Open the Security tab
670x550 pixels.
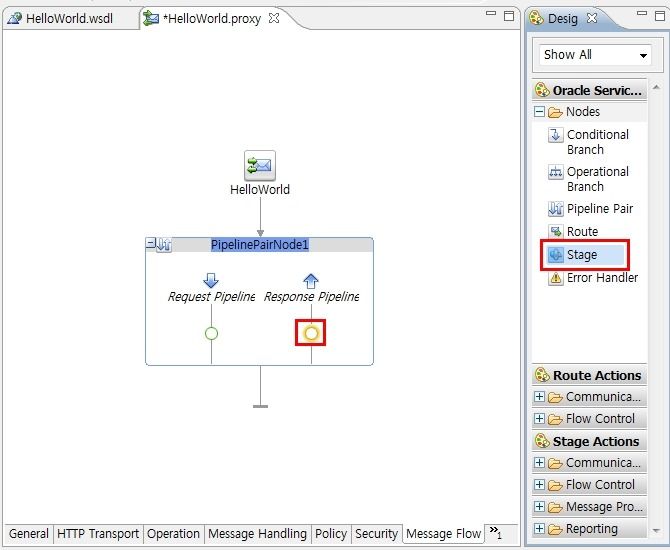coord(376,534)
